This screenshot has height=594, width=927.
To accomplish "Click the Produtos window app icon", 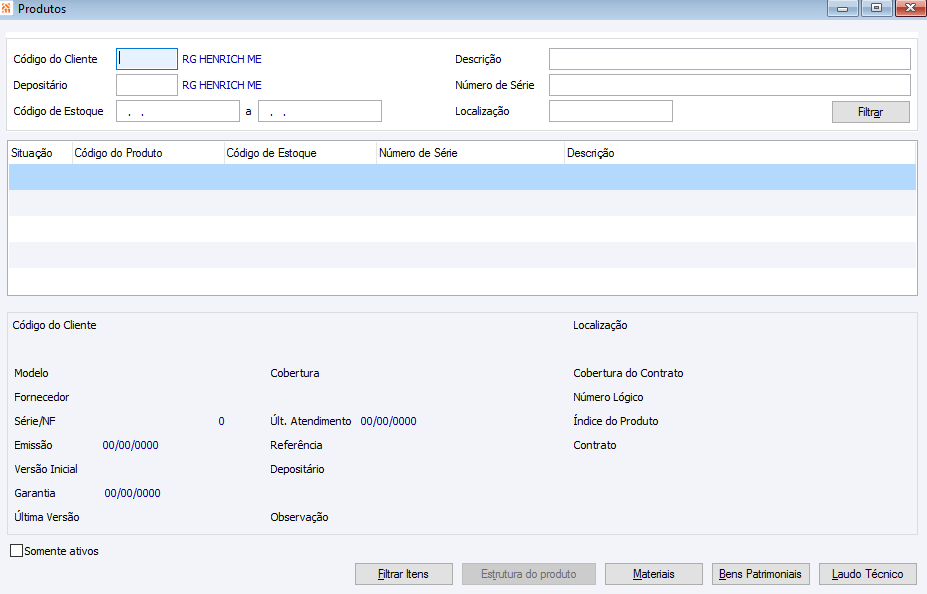I will coord(6,8).
